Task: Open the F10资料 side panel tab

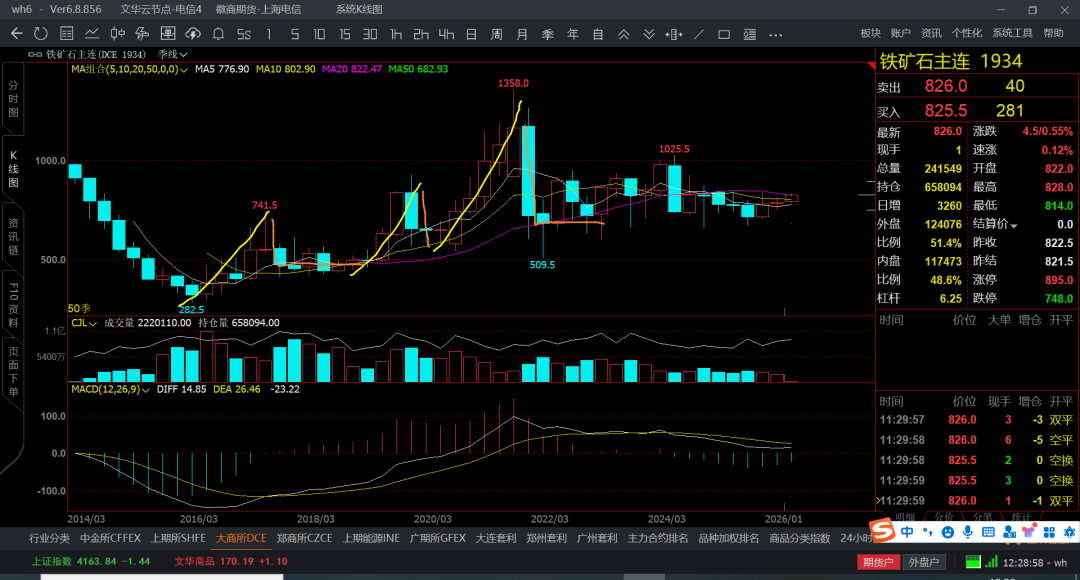Action: click(x=13, y=300)
